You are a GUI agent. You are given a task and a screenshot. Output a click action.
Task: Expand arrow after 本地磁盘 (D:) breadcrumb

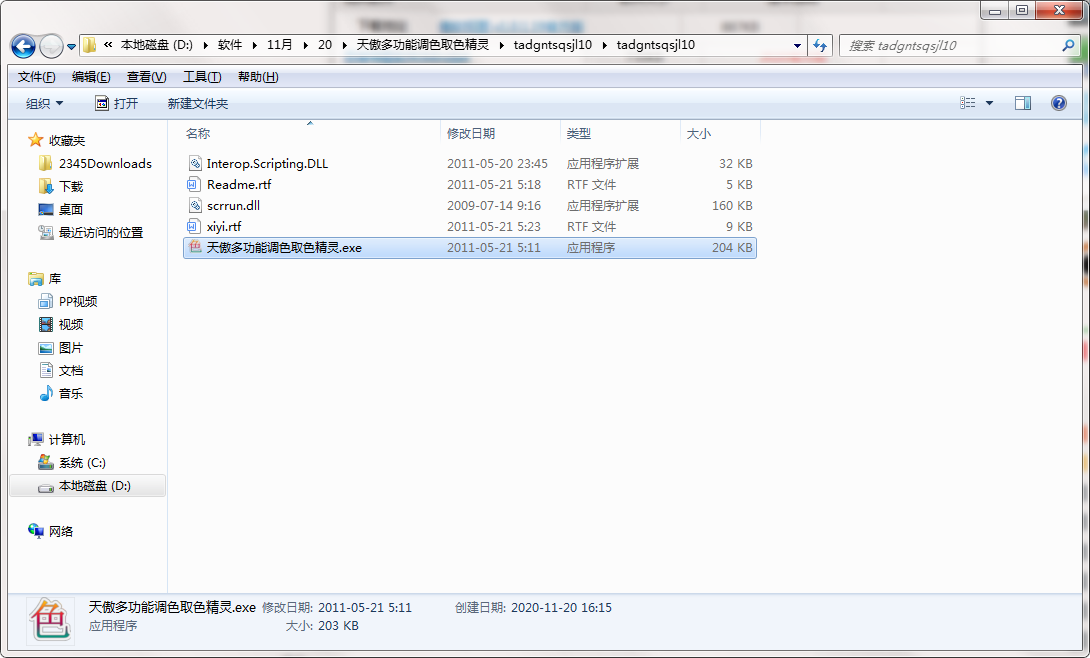(206, 45)
